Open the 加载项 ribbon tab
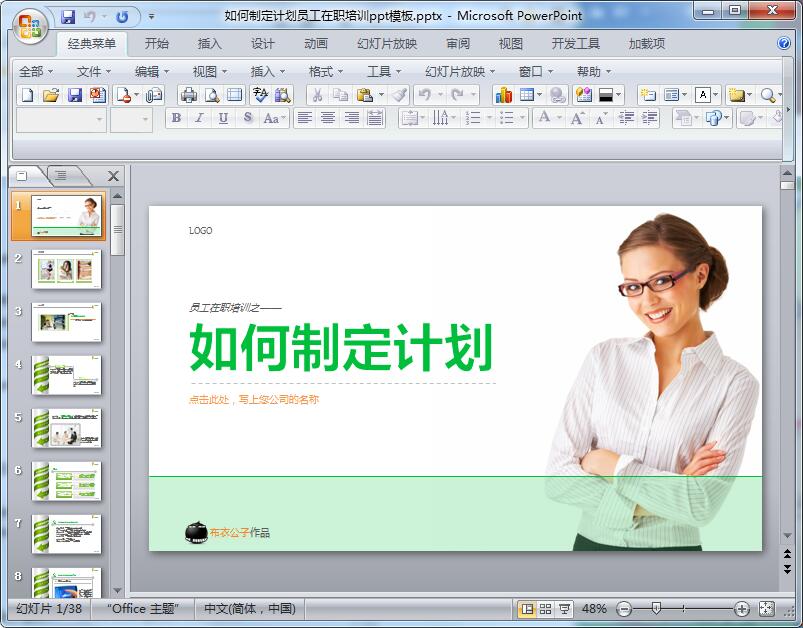This screenshot has height=628, width=803. (x=647, y=44)
